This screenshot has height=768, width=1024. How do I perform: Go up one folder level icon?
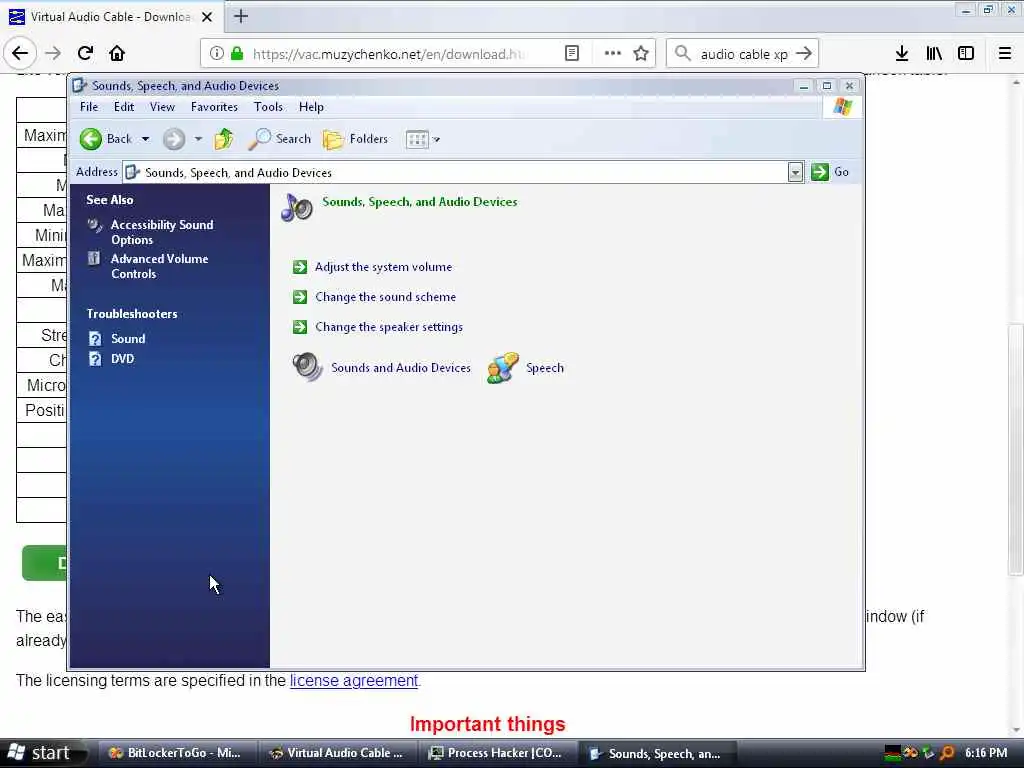[x=224, y=138]
